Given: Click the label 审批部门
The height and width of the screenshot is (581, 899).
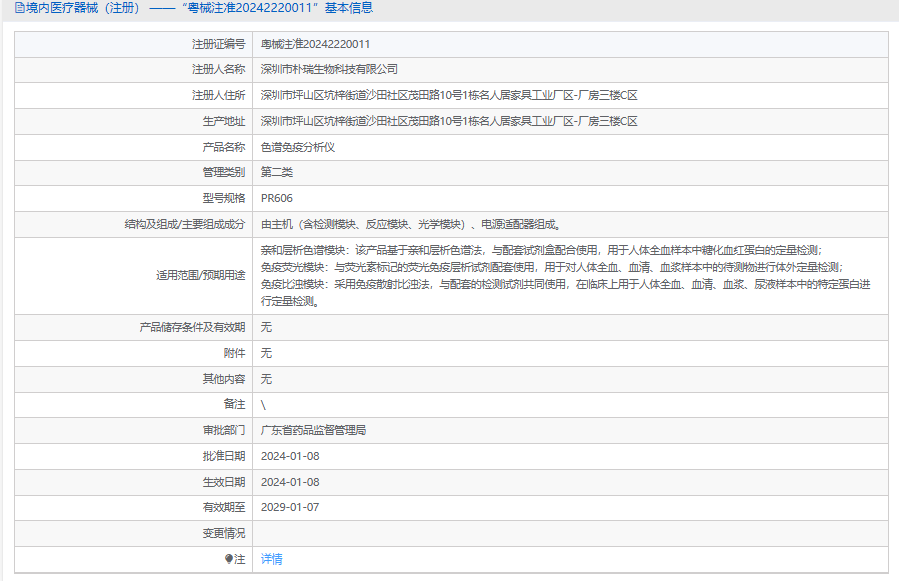Looking at the screenshot, I should (x=224, y=430).
